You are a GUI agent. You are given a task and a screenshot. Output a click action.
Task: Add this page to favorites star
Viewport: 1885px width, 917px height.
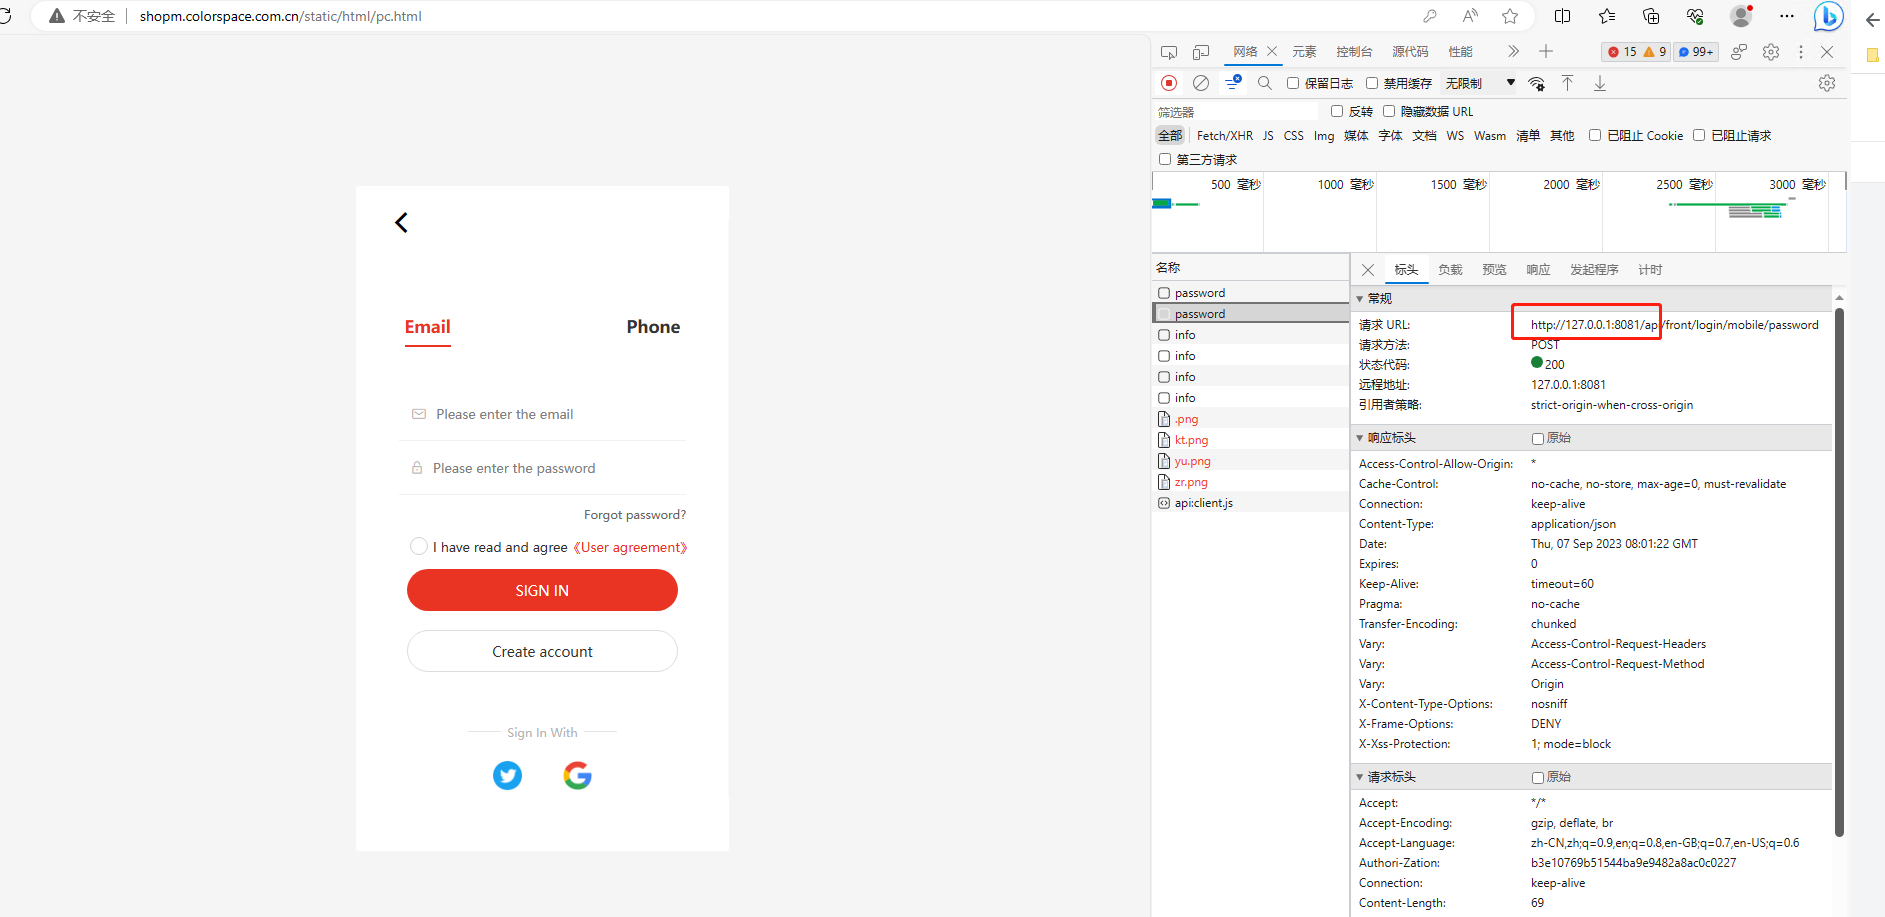point(1510,16)
